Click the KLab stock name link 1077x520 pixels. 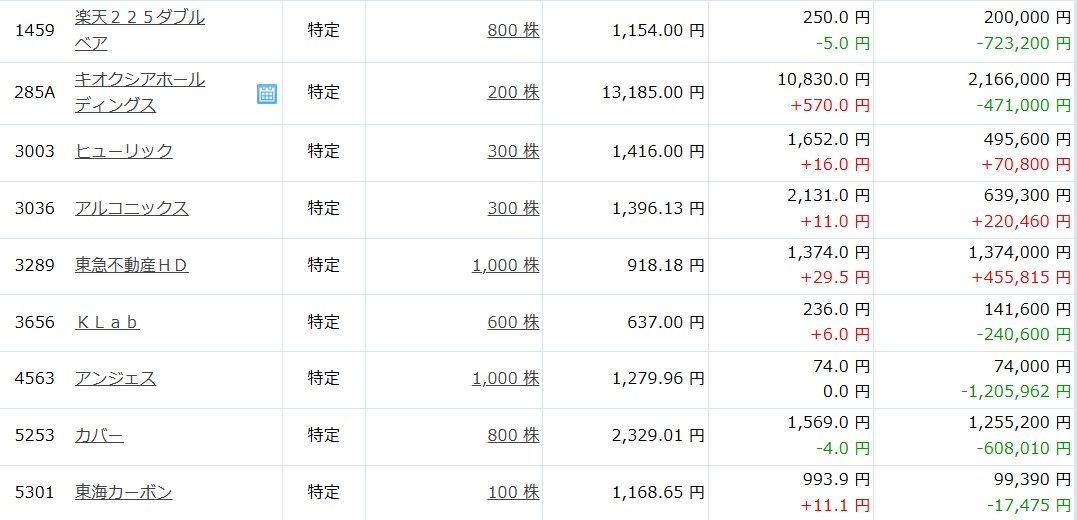click(x=107, y=322)
